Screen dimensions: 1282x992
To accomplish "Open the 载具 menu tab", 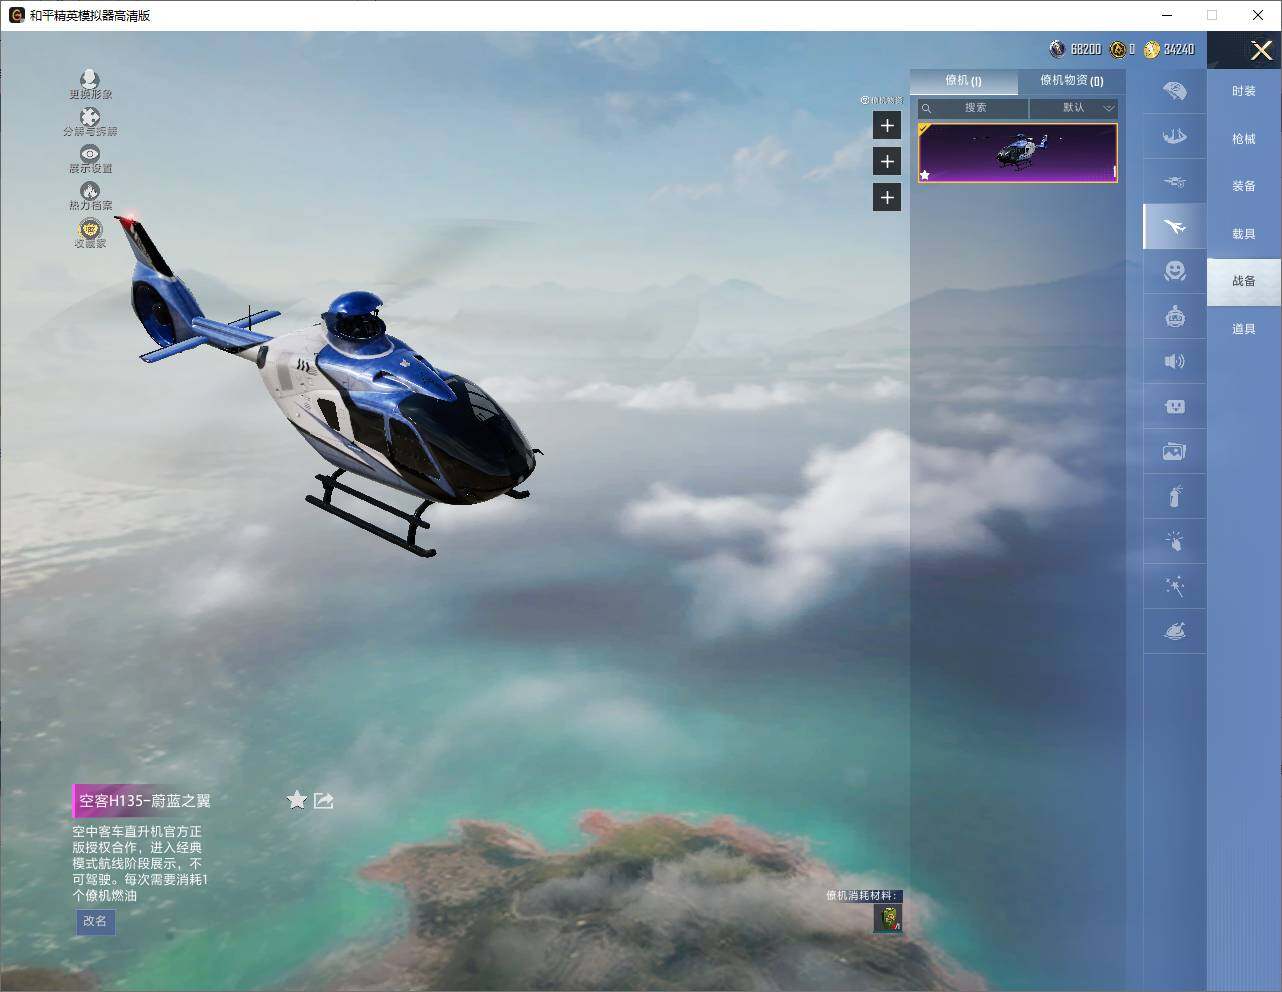I will (1243, 234).
